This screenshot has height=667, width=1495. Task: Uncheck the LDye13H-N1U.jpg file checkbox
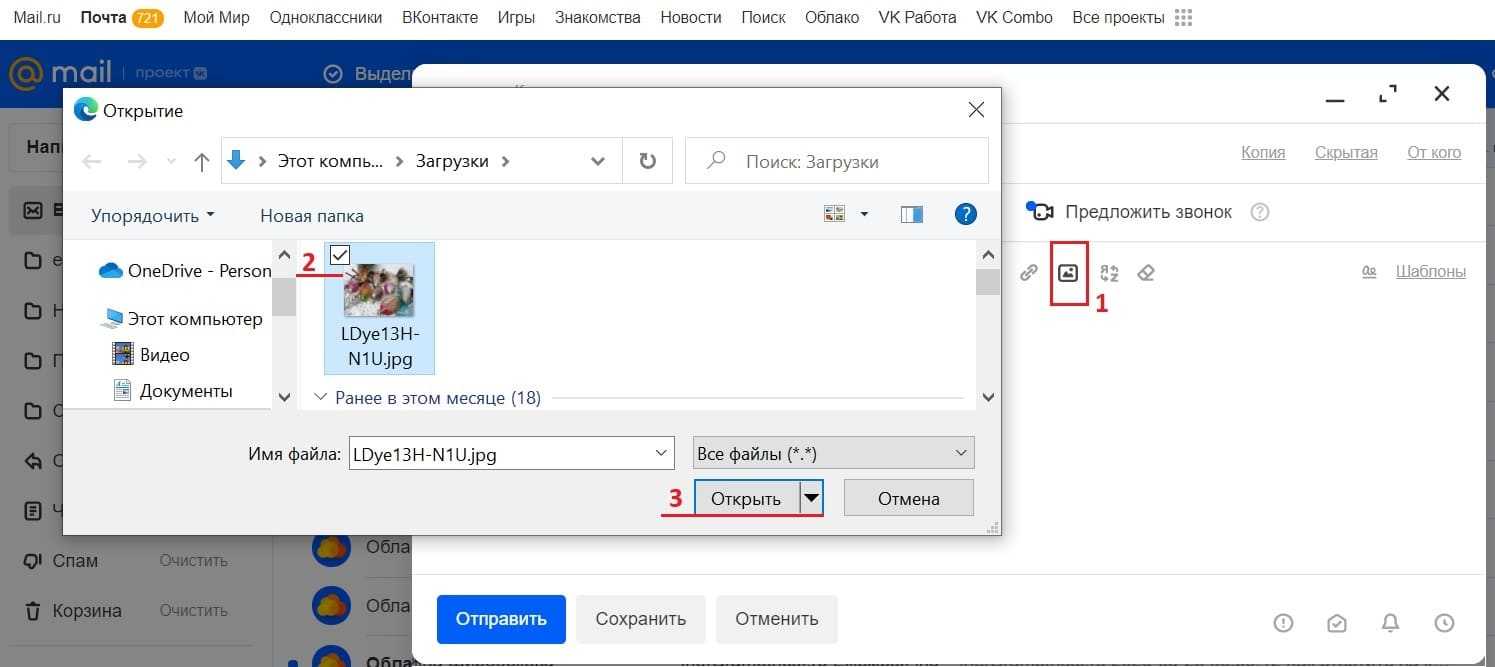339,256
